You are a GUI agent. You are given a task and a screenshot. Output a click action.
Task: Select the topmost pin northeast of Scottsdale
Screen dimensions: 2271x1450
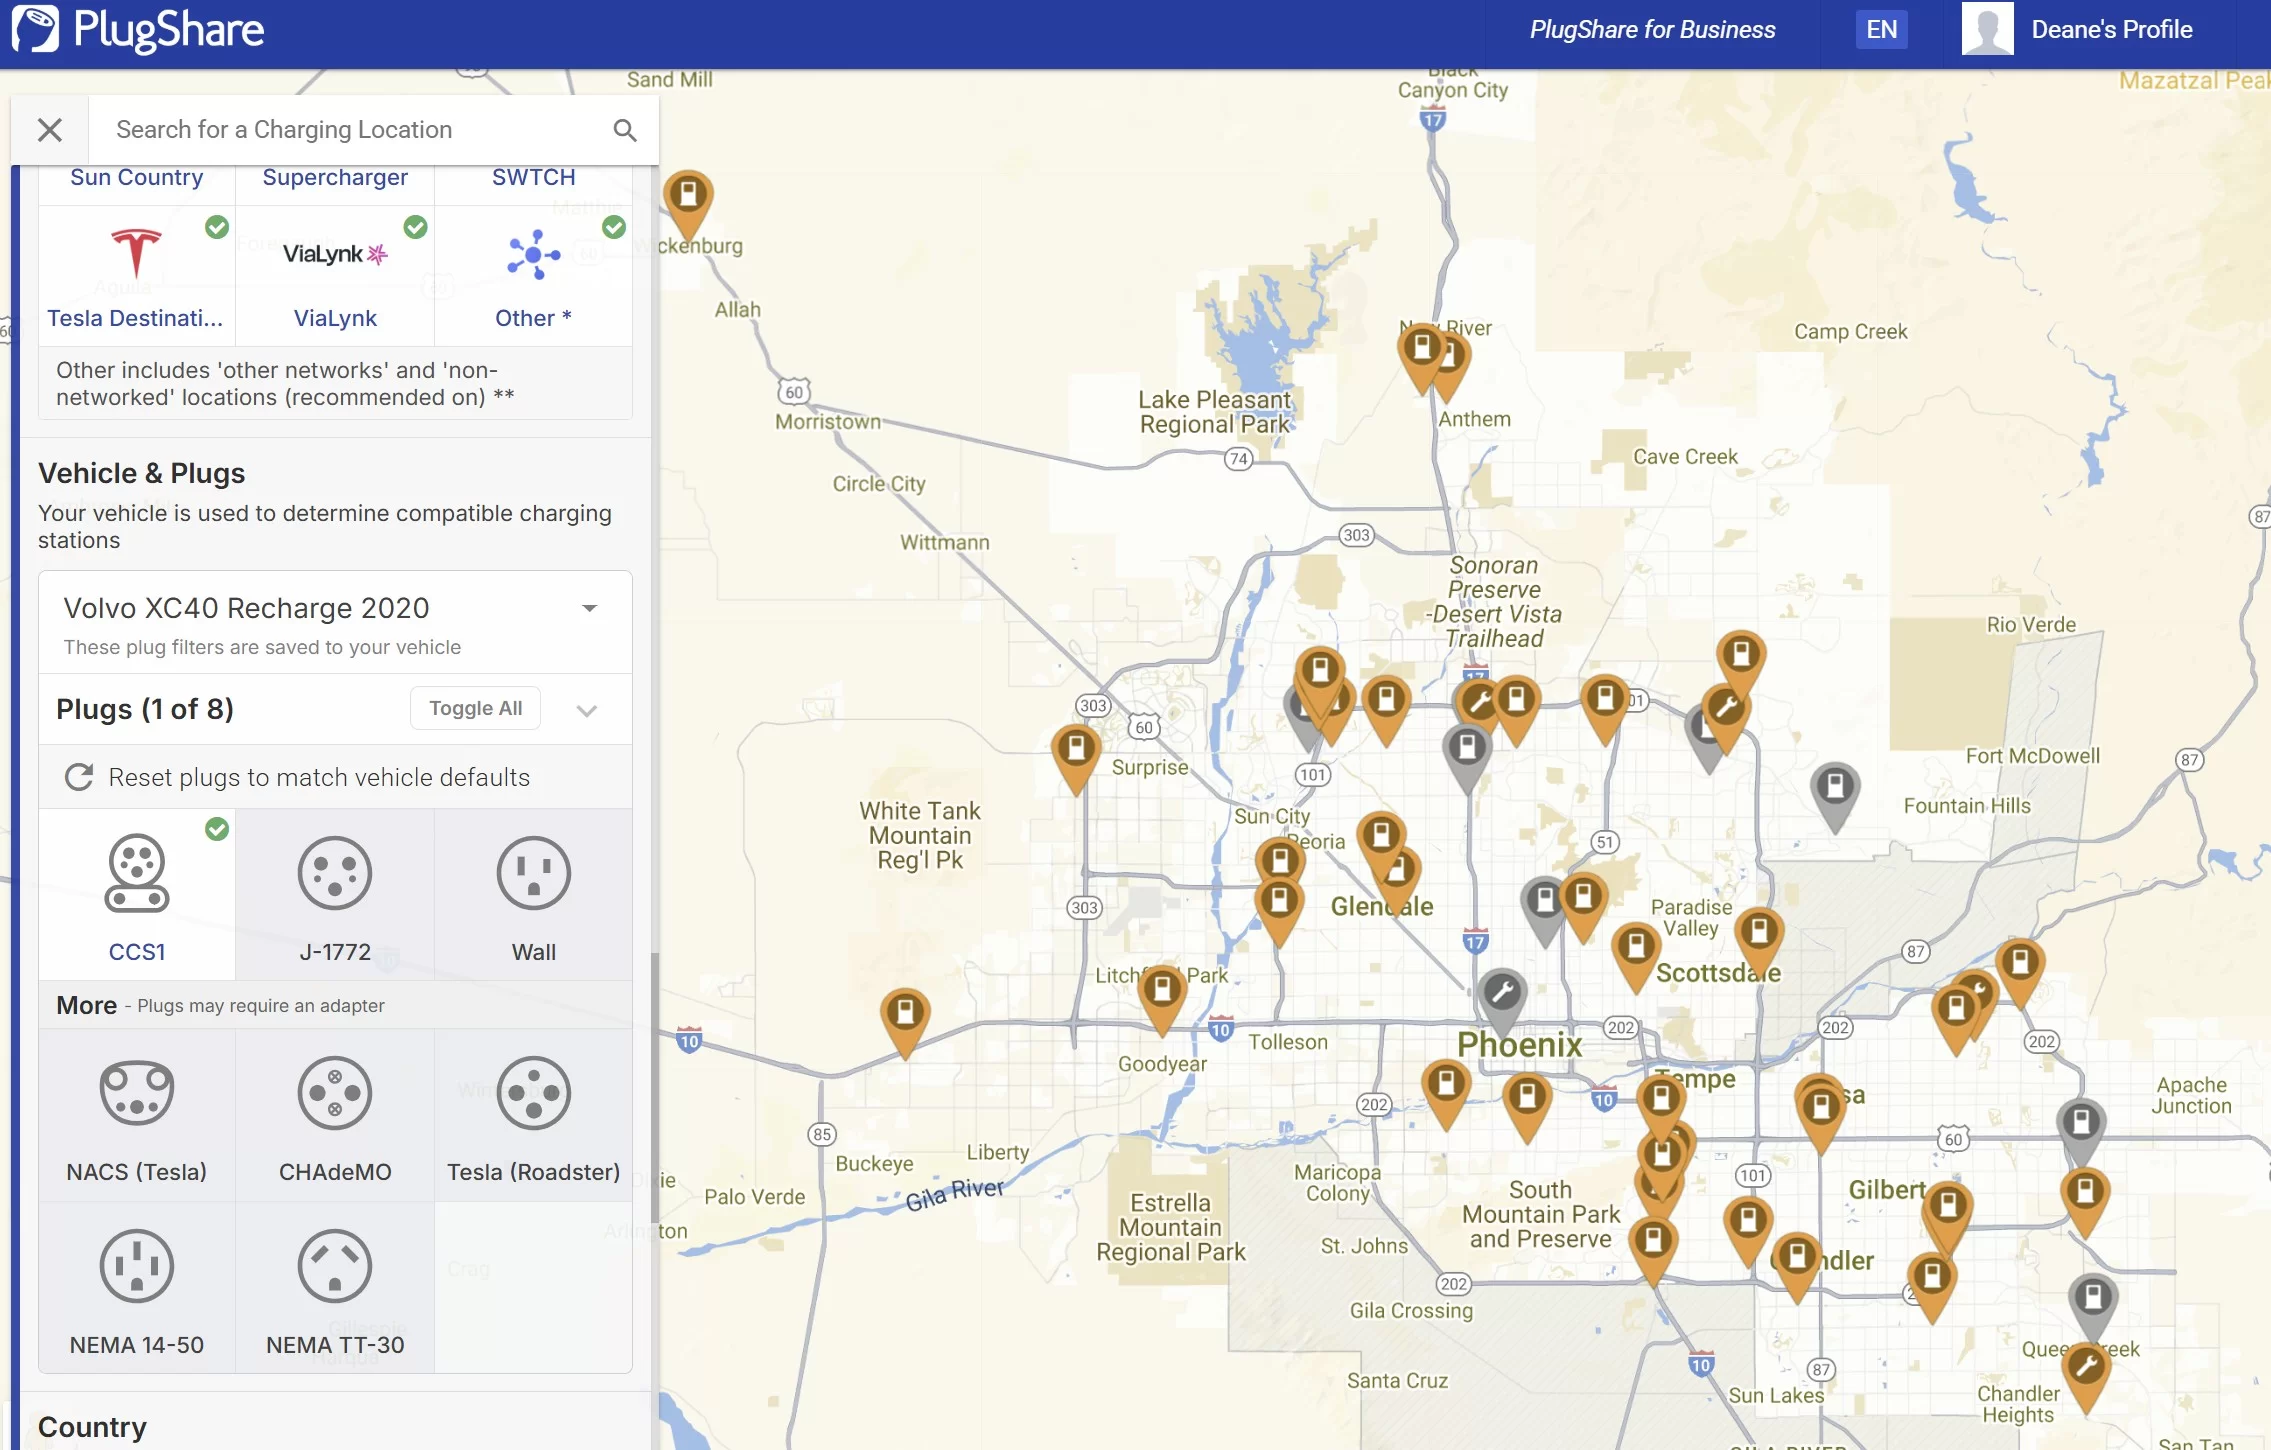[1741, 659]
